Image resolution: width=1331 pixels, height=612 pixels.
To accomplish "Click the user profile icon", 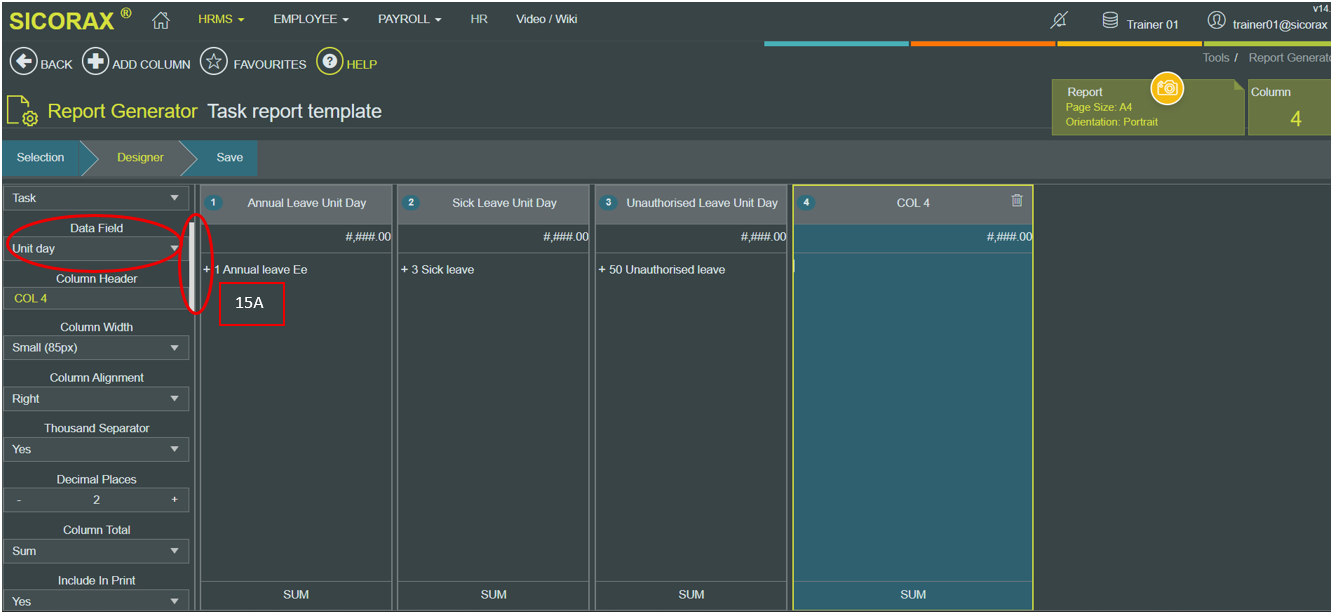I will click(x=1216, y=21).
